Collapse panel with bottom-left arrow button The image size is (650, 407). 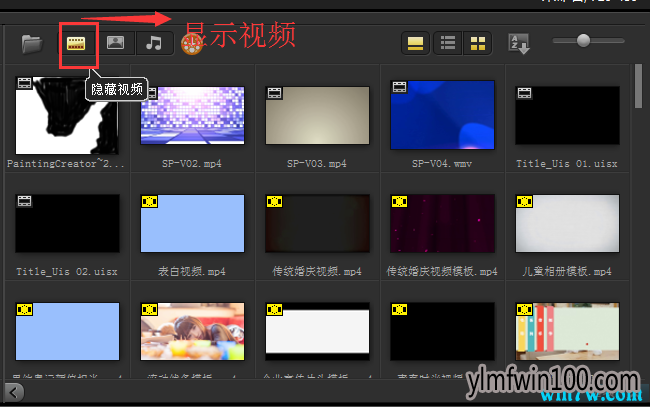pos(15,392)
